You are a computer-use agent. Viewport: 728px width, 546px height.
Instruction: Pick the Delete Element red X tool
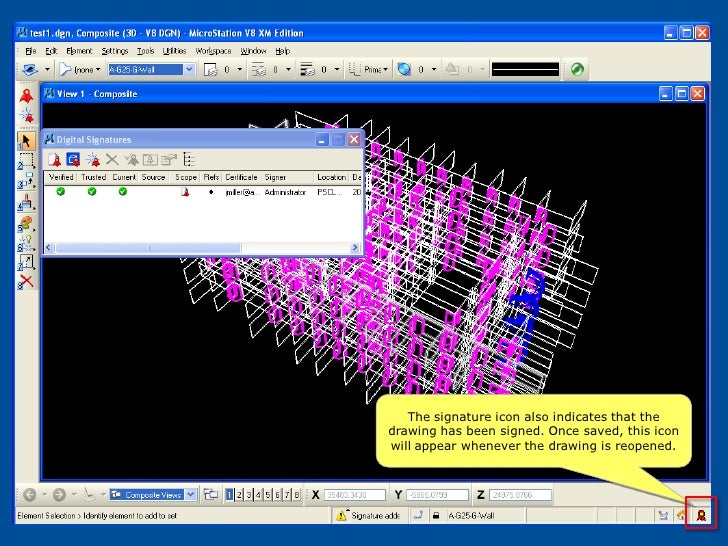point(27,281)
